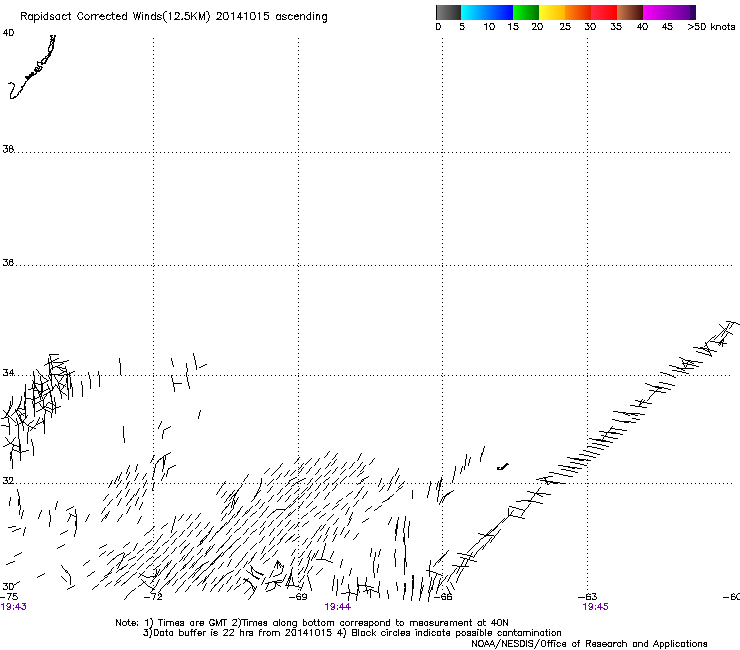Choose the yellow 20-25 knots color segment
This screenshot has width=740, height=650.
click(552, 12)
